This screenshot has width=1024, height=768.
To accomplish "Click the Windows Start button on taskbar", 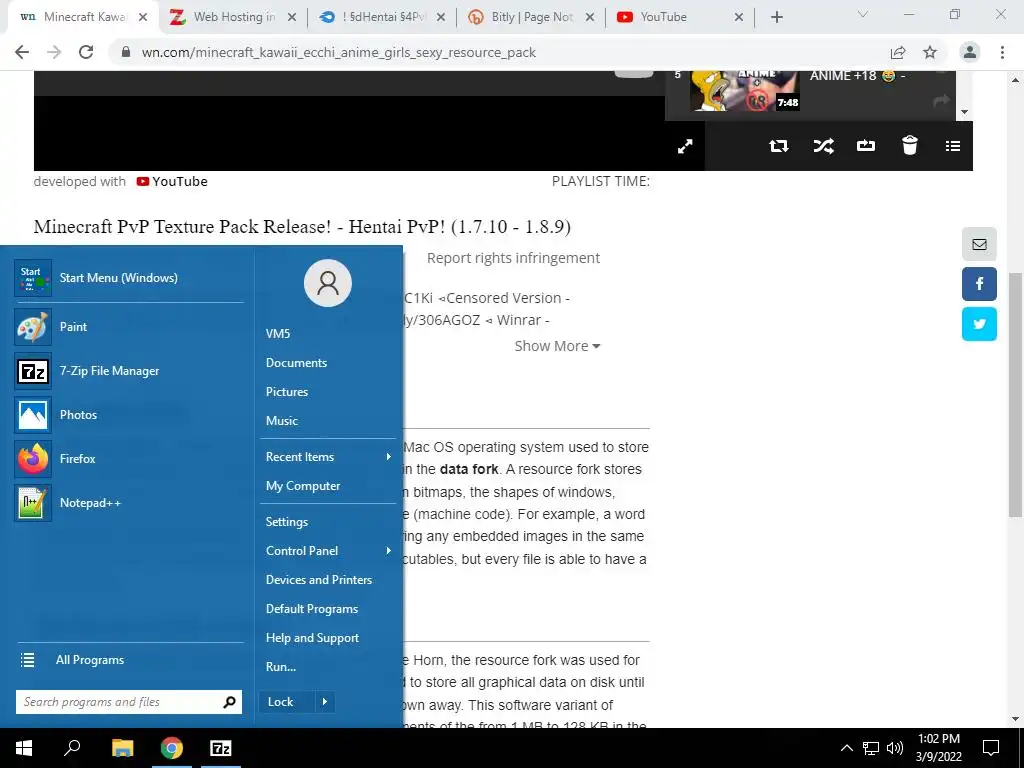I will point(24,748).
